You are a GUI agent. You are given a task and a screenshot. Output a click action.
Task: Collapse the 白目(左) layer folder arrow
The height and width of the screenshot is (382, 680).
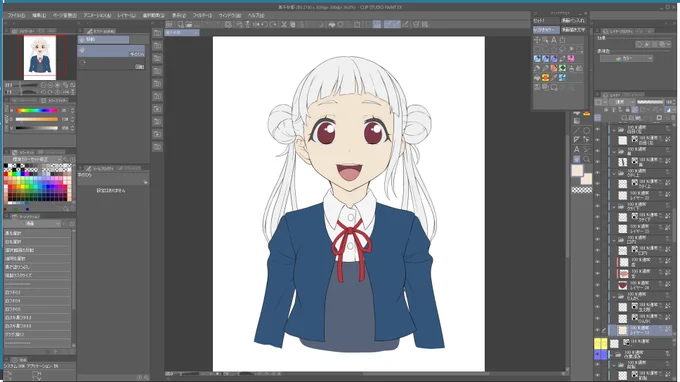coord(614,130)
